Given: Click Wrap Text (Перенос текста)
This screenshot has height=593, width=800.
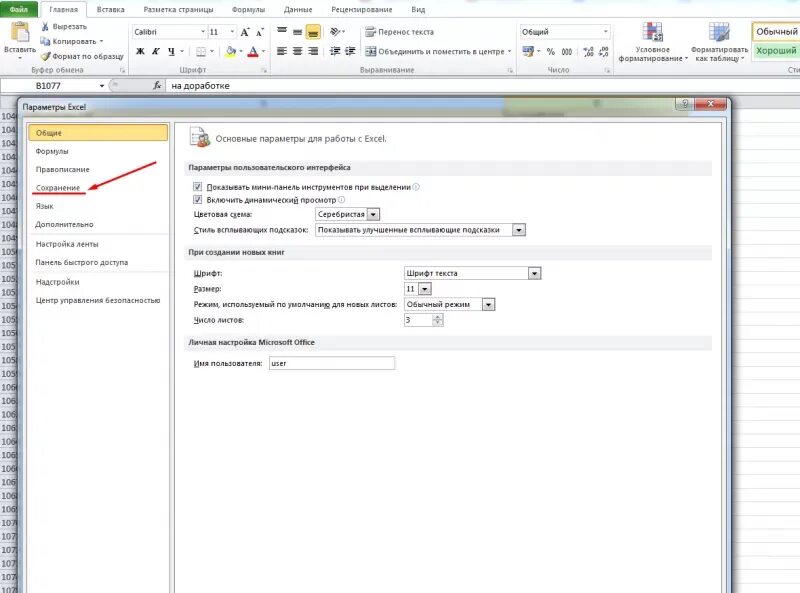Looking at the screenshot, I should point(399,32).
